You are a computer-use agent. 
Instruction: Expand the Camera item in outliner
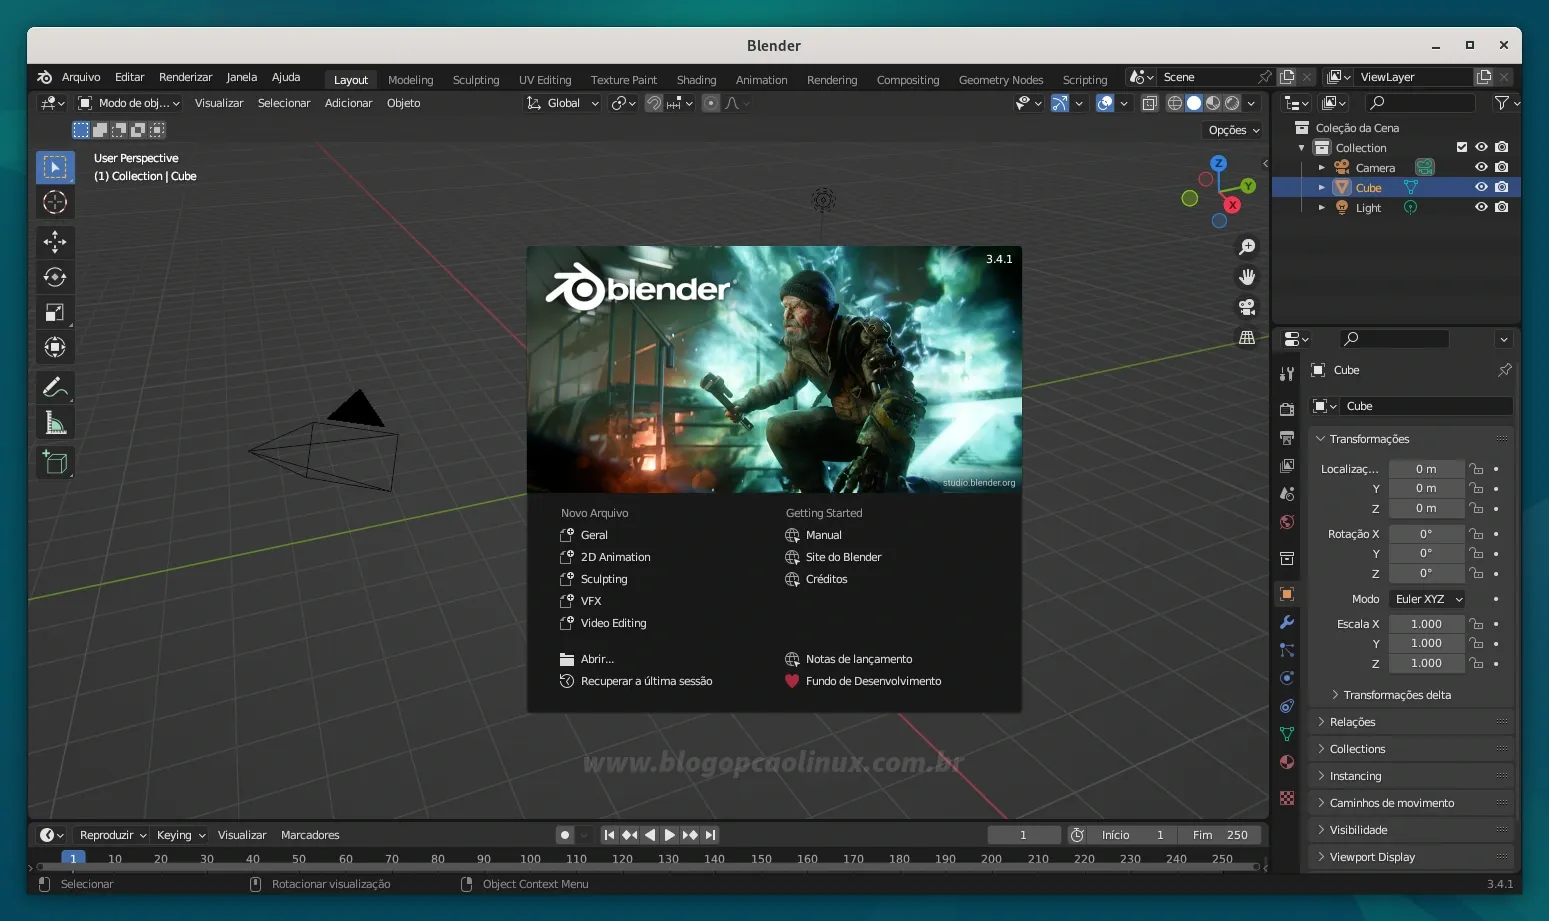point(1321,168)
